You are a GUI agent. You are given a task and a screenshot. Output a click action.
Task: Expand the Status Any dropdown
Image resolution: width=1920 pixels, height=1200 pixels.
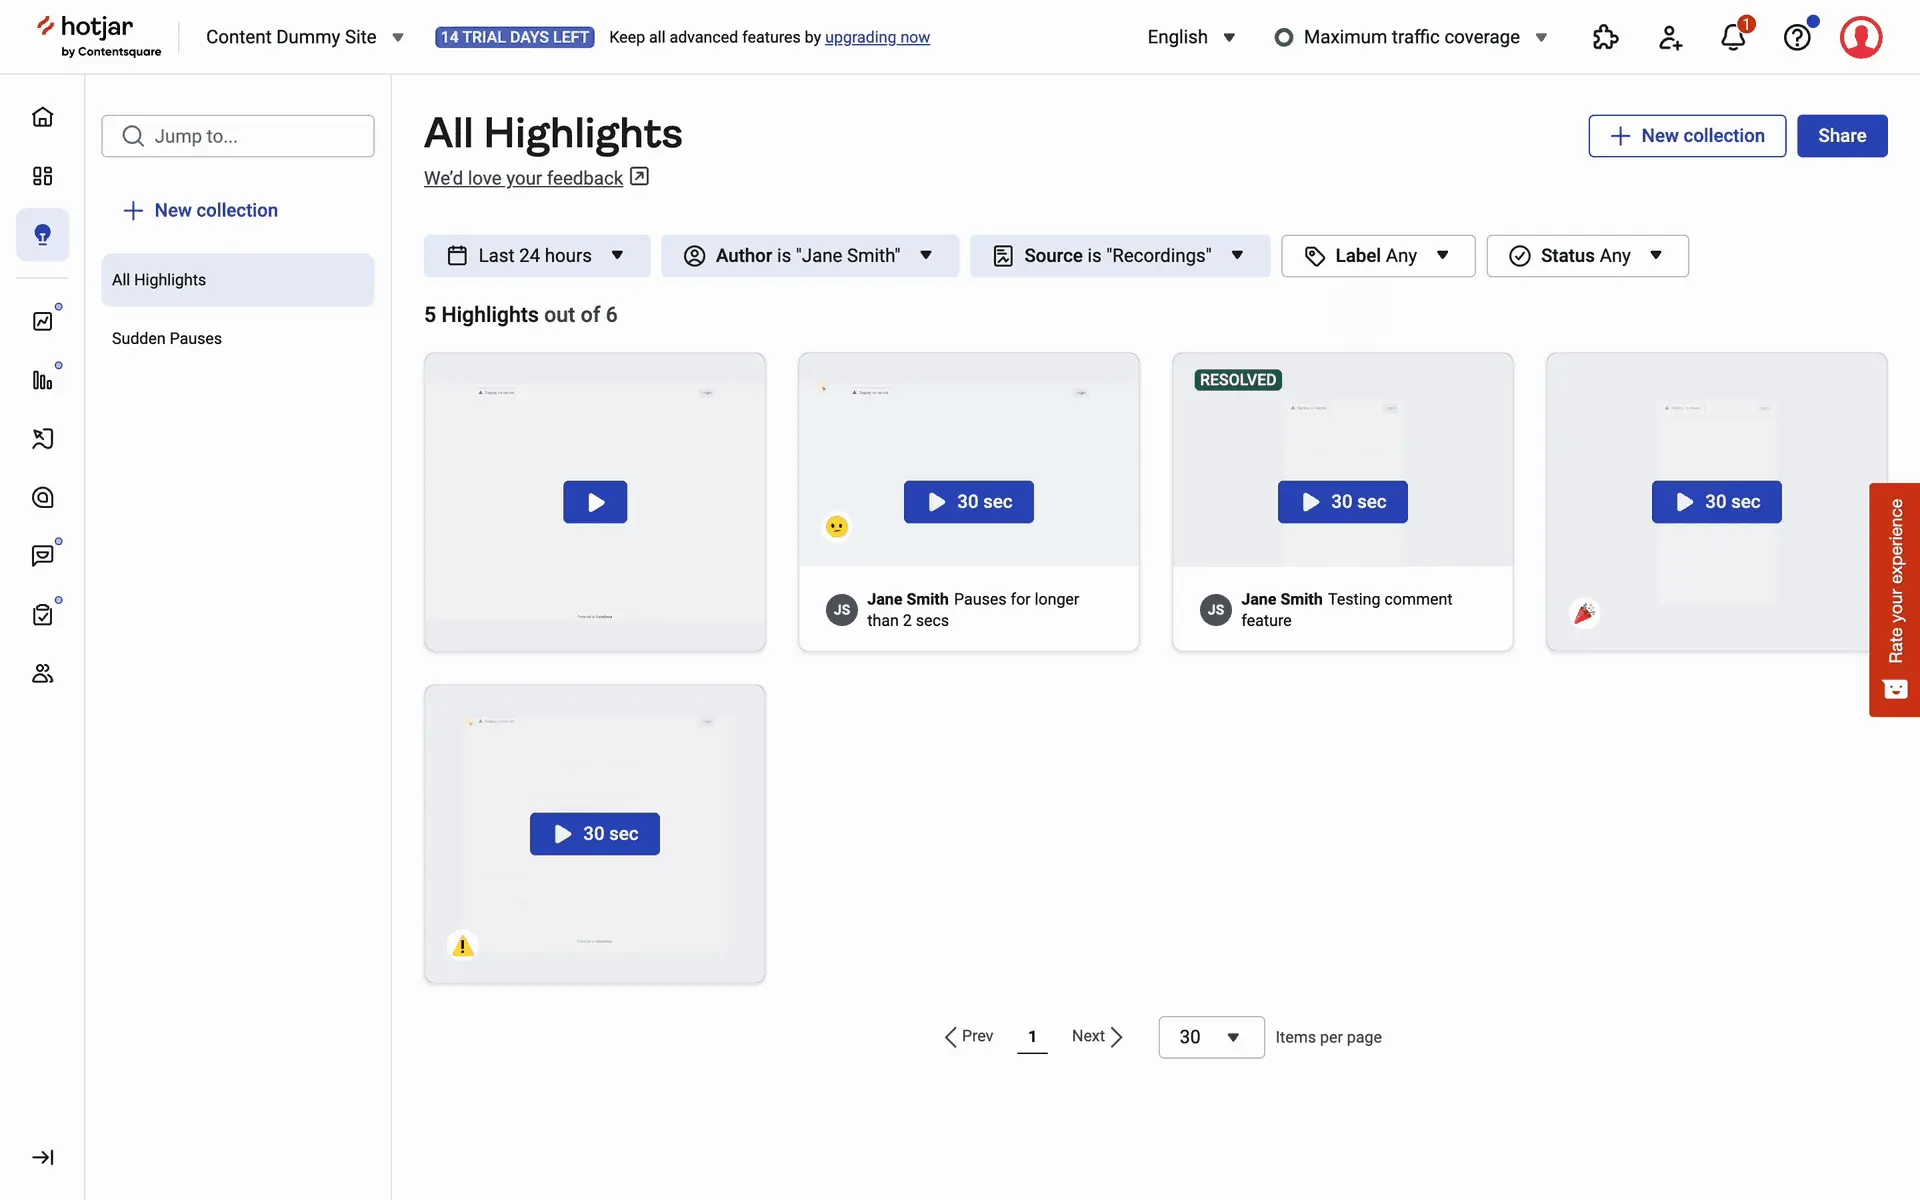[x=1587, y=256]
